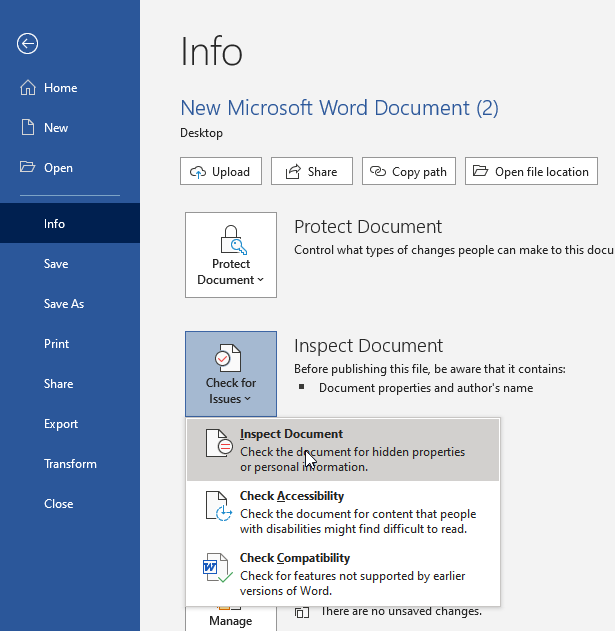Click the Share button under document title
The image size is (615, 631).
(x=312, y=171)
